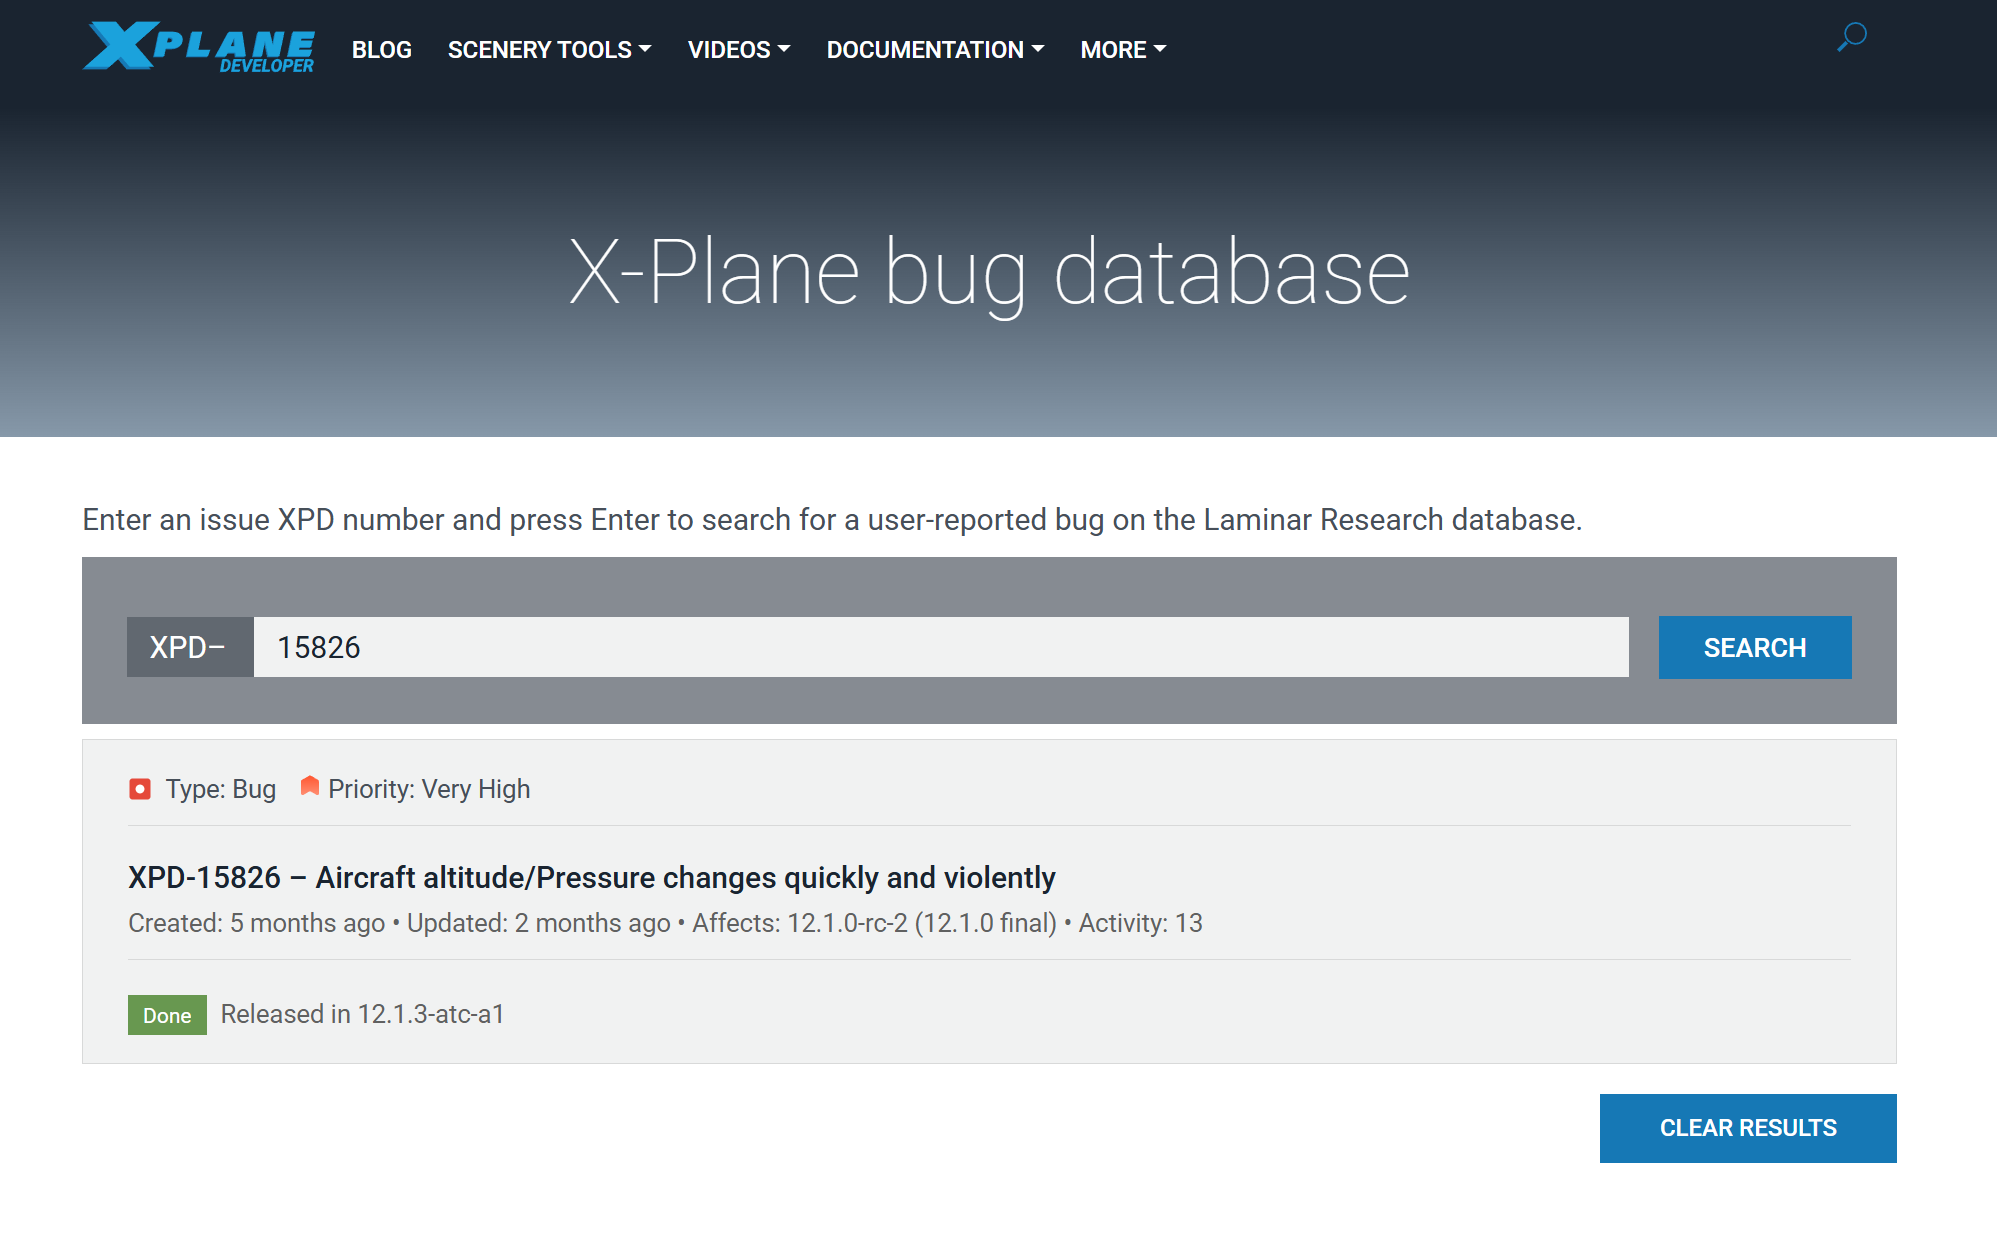Click the Created/Updated metadata line
Image resolution: width=1997 pixels, height=1249 pixels.
tap(665, 923)
